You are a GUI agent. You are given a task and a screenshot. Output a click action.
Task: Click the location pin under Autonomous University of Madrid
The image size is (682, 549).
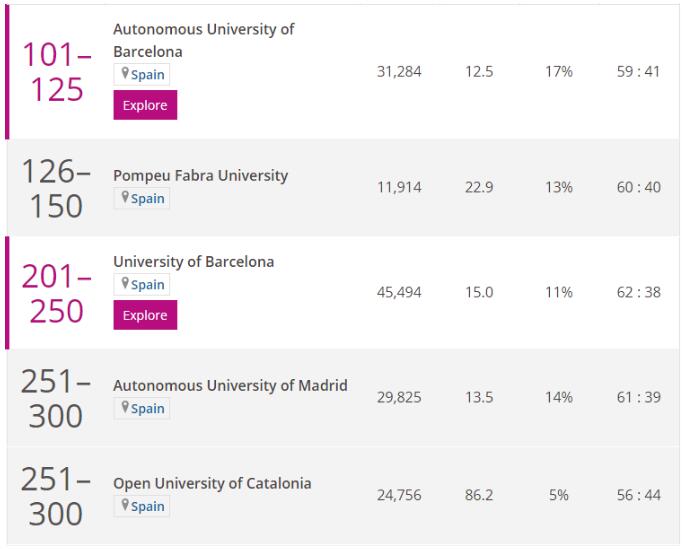125,408
